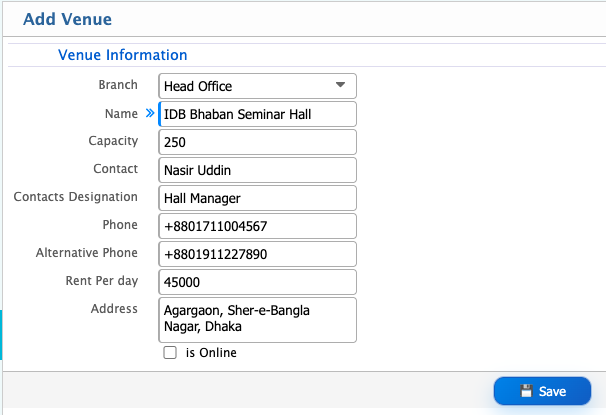Click inside the Address text area

257,319
